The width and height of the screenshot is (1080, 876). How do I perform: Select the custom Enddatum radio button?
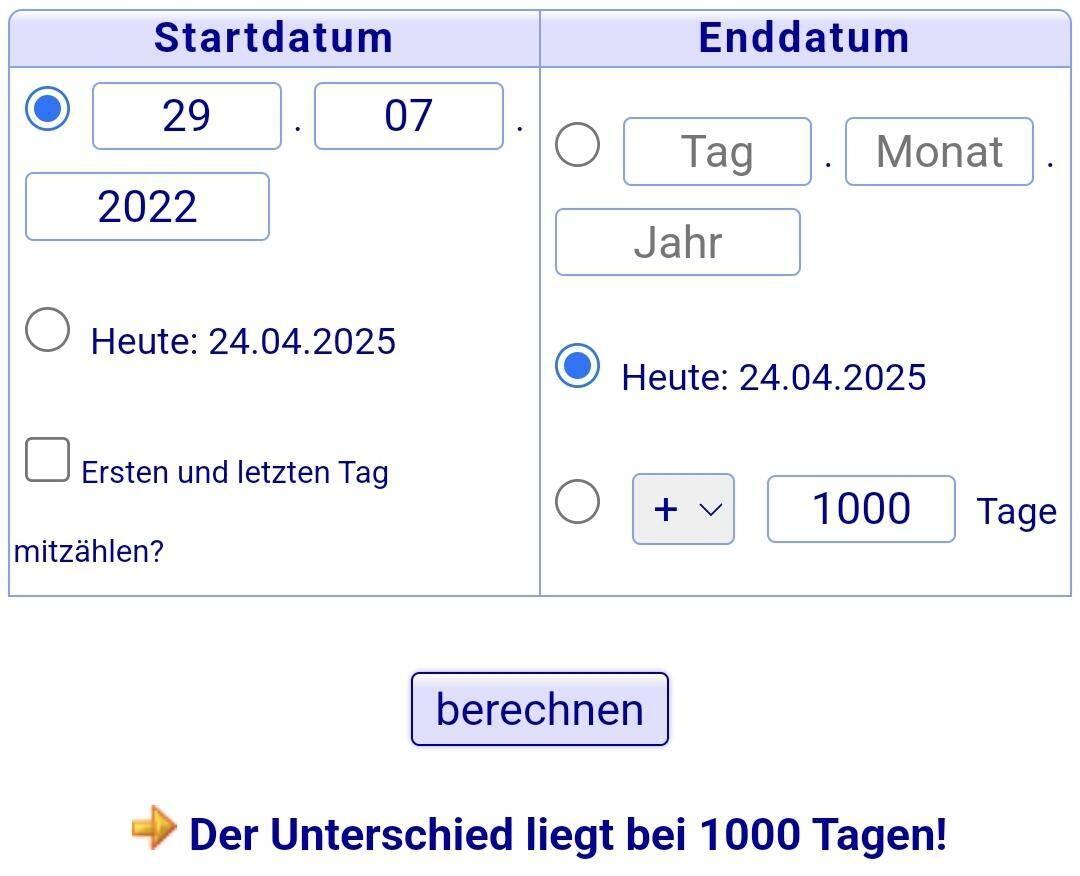click(x=577, y=145)
